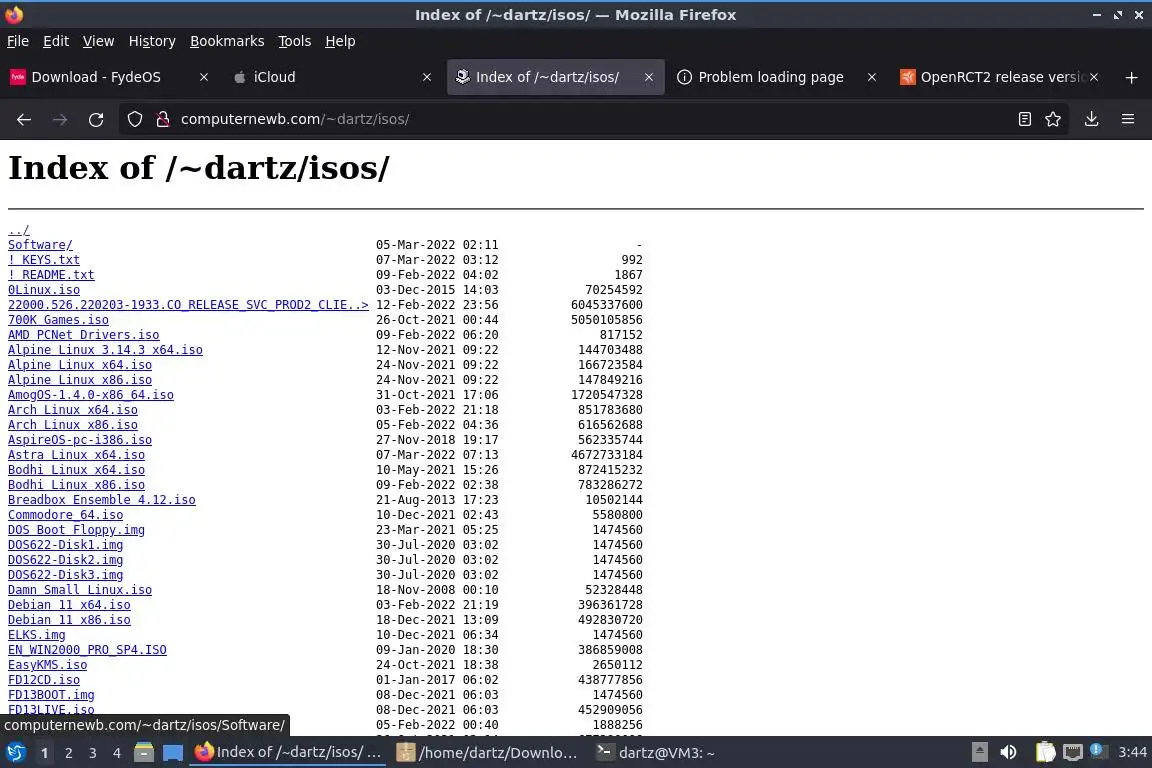This screenshot has height=768, width=1152.
Task: Open !_KEYS.txt file link
Action: [44, 260]
